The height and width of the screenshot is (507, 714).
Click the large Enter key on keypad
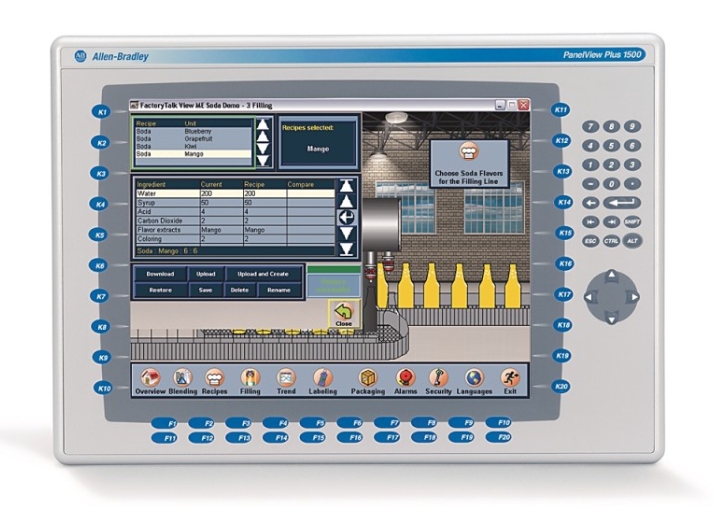[x=622, y=203]
